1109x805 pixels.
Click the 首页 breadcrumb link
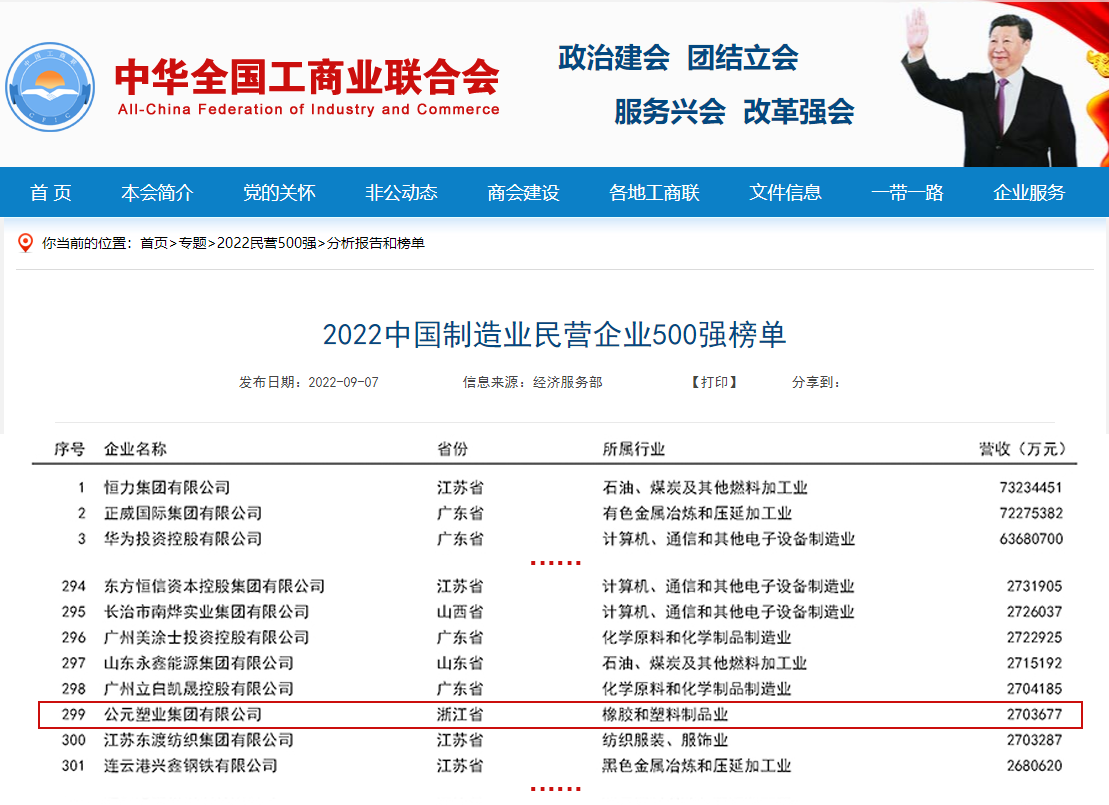154,243
